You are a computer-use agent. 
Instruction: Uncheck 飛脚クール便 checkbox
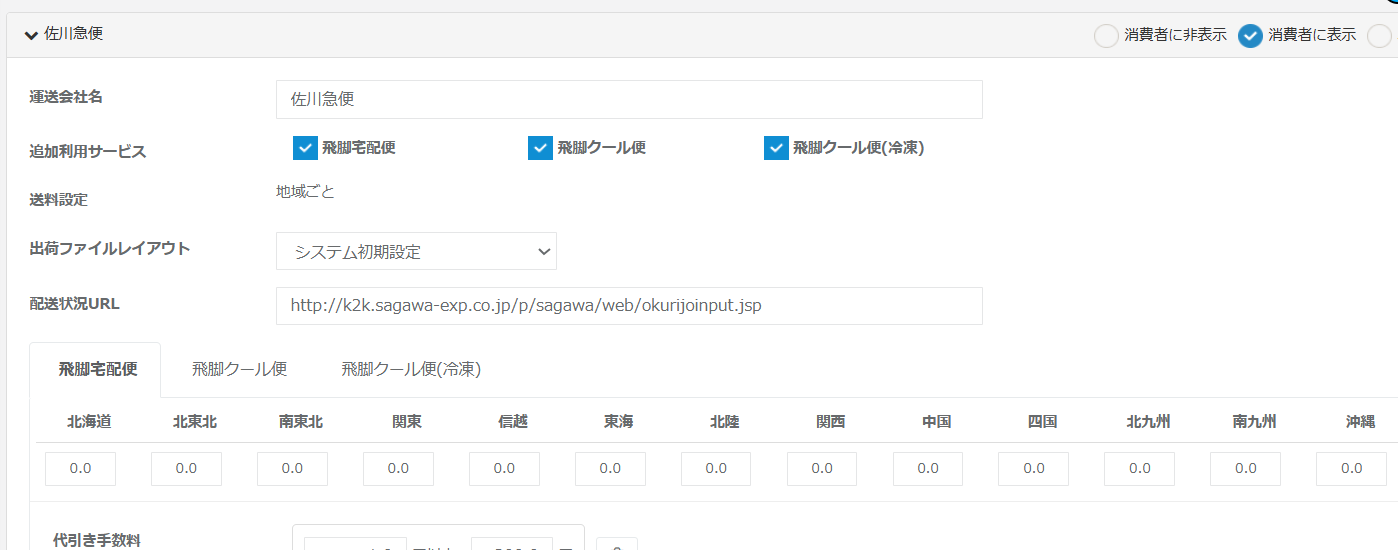point(540,148)
